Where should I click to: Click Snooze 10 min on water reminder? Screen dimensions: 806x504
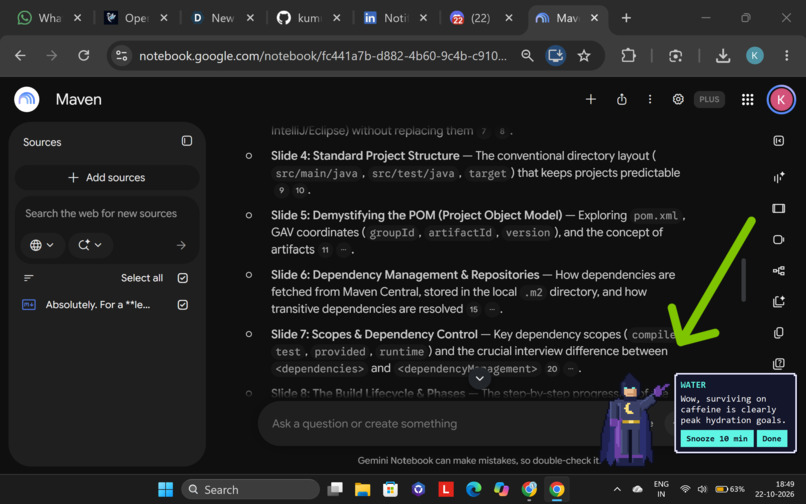tap(717, 439)
